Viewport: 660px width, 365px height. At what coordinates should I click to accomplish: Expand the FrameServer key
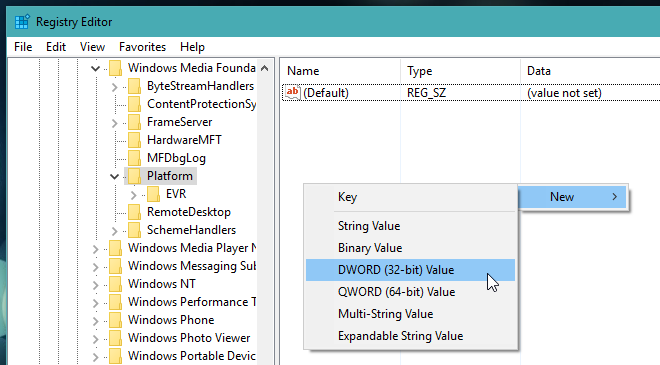click(114, 123)
